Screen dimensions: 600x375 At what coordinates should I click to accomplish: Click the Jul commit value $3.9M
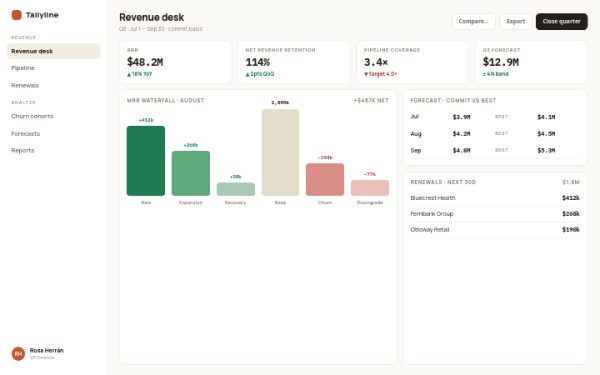(461, 117)
